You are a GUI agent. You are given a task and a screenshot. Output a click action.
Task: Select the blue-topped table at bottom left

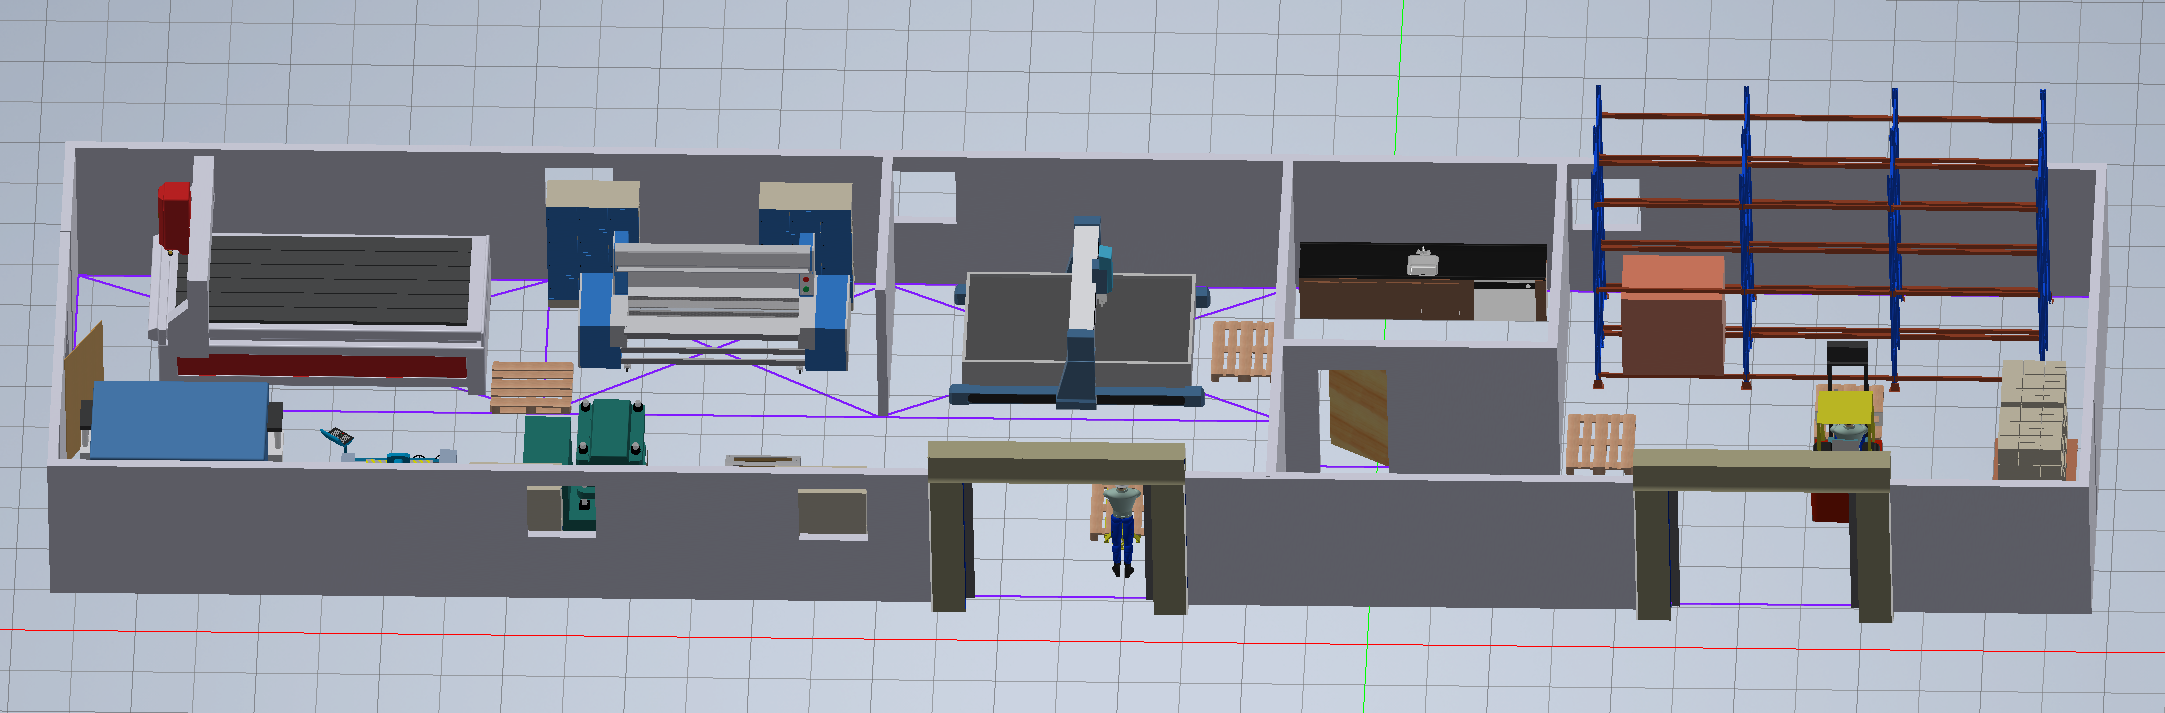click(180, 420)
